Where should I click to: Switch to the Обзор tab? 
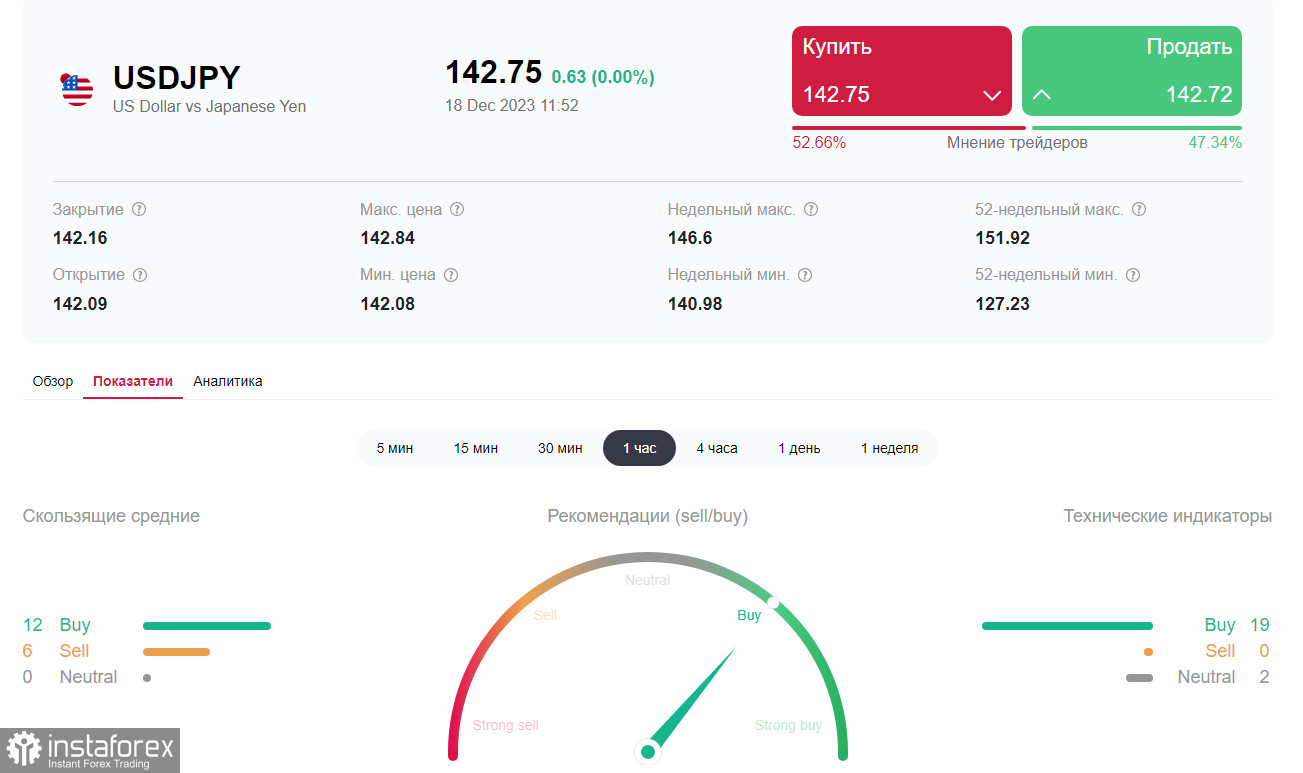(x=53, y=381)
